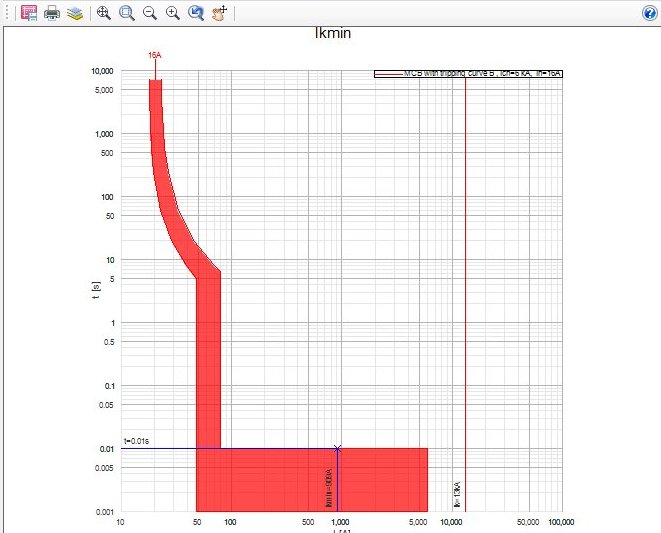Click the 10,000 time axis label
Screen dimensions: 661x533
pos(102,71)
